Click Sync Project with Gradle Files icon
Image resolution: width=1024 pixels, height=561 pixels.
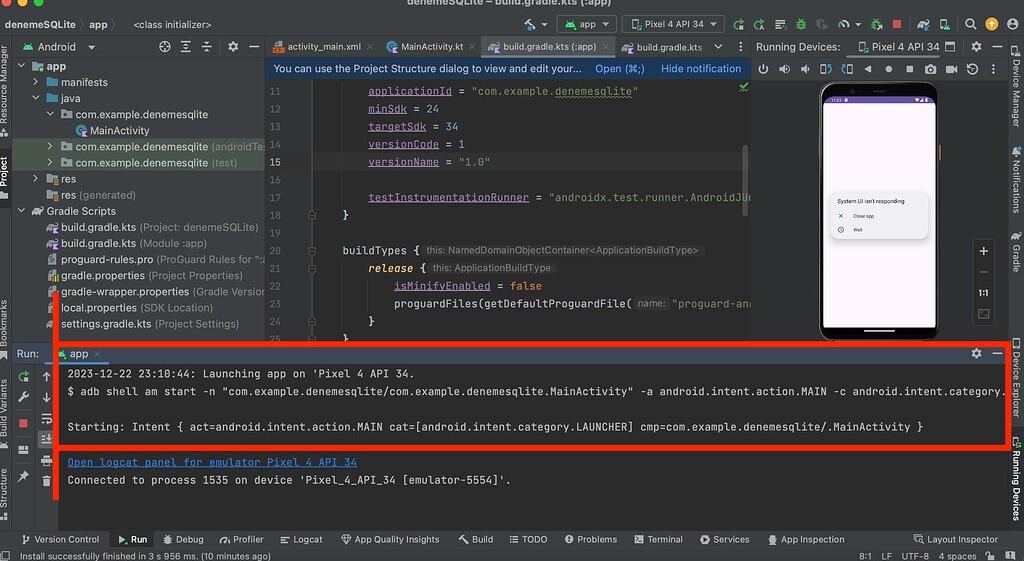[x=923, y=24]
